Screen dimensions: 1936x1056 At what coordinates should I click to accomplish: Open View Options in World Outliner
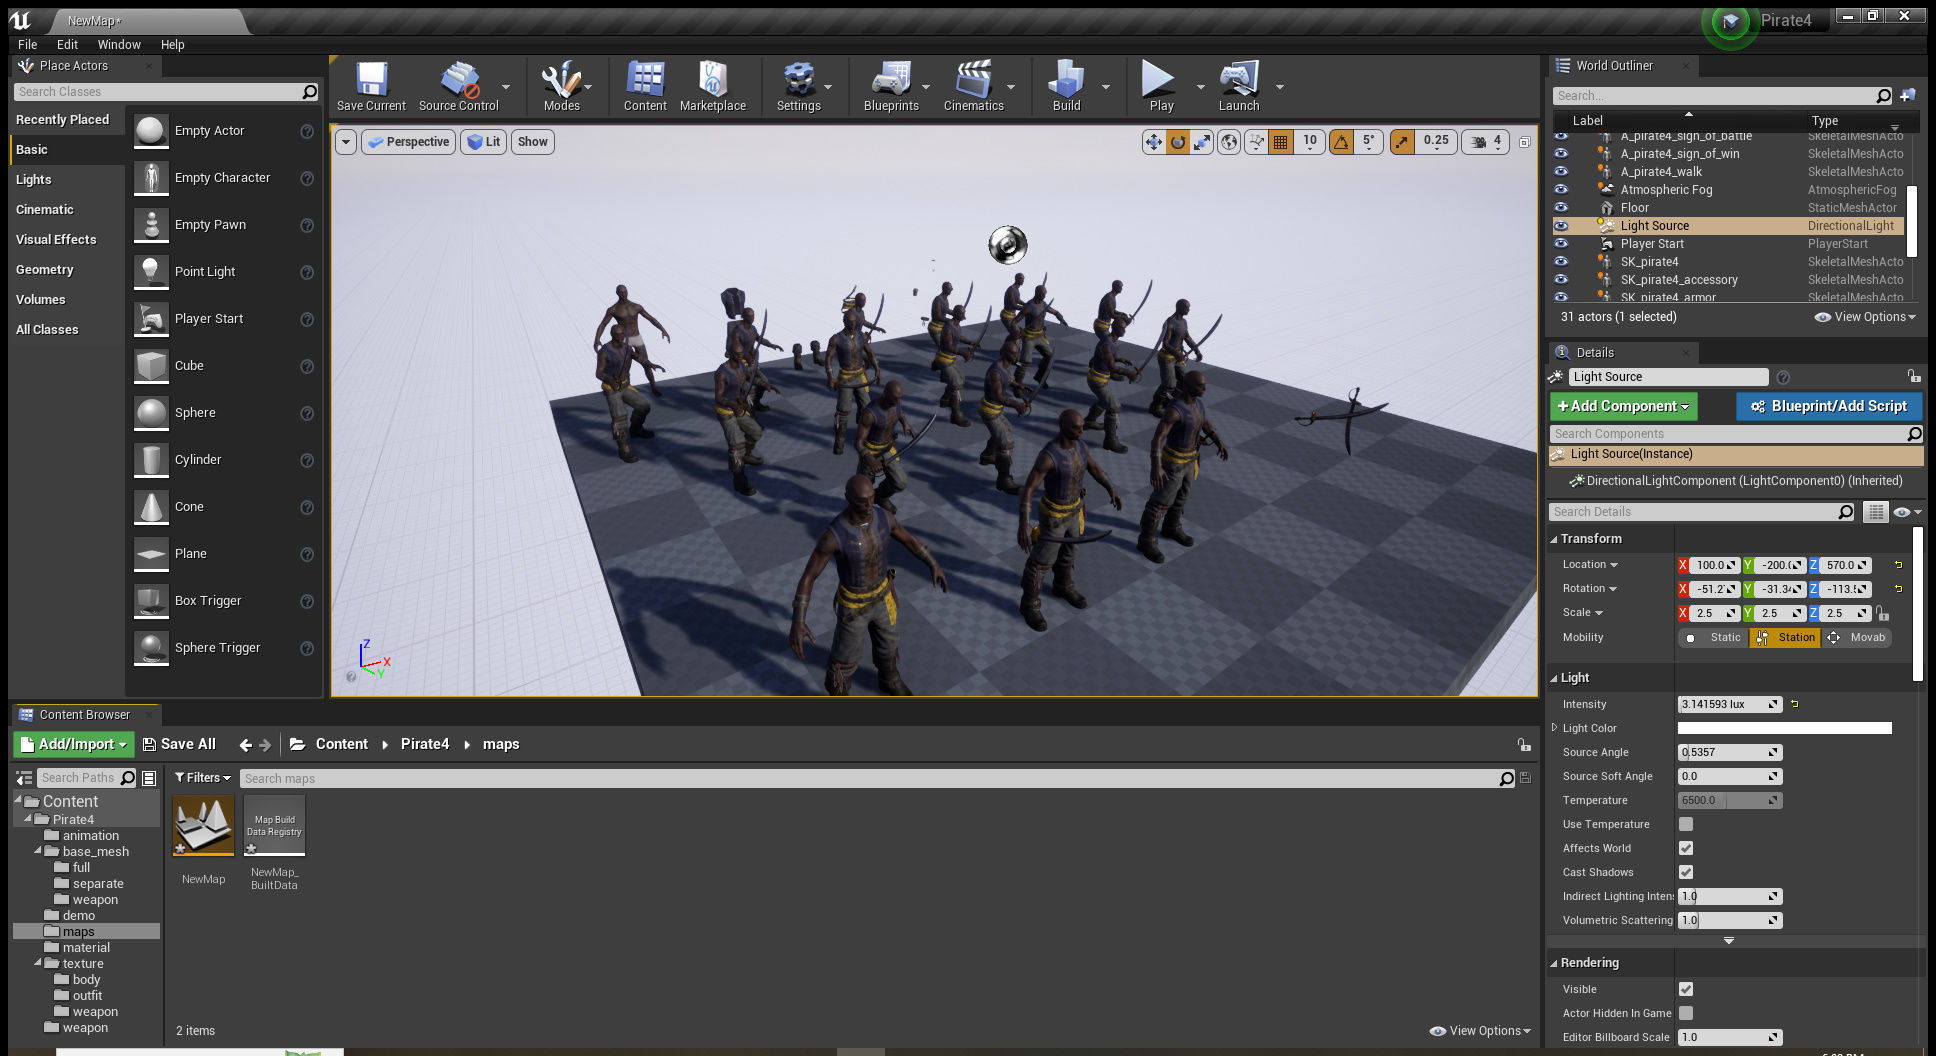(x=1865, y=317)
